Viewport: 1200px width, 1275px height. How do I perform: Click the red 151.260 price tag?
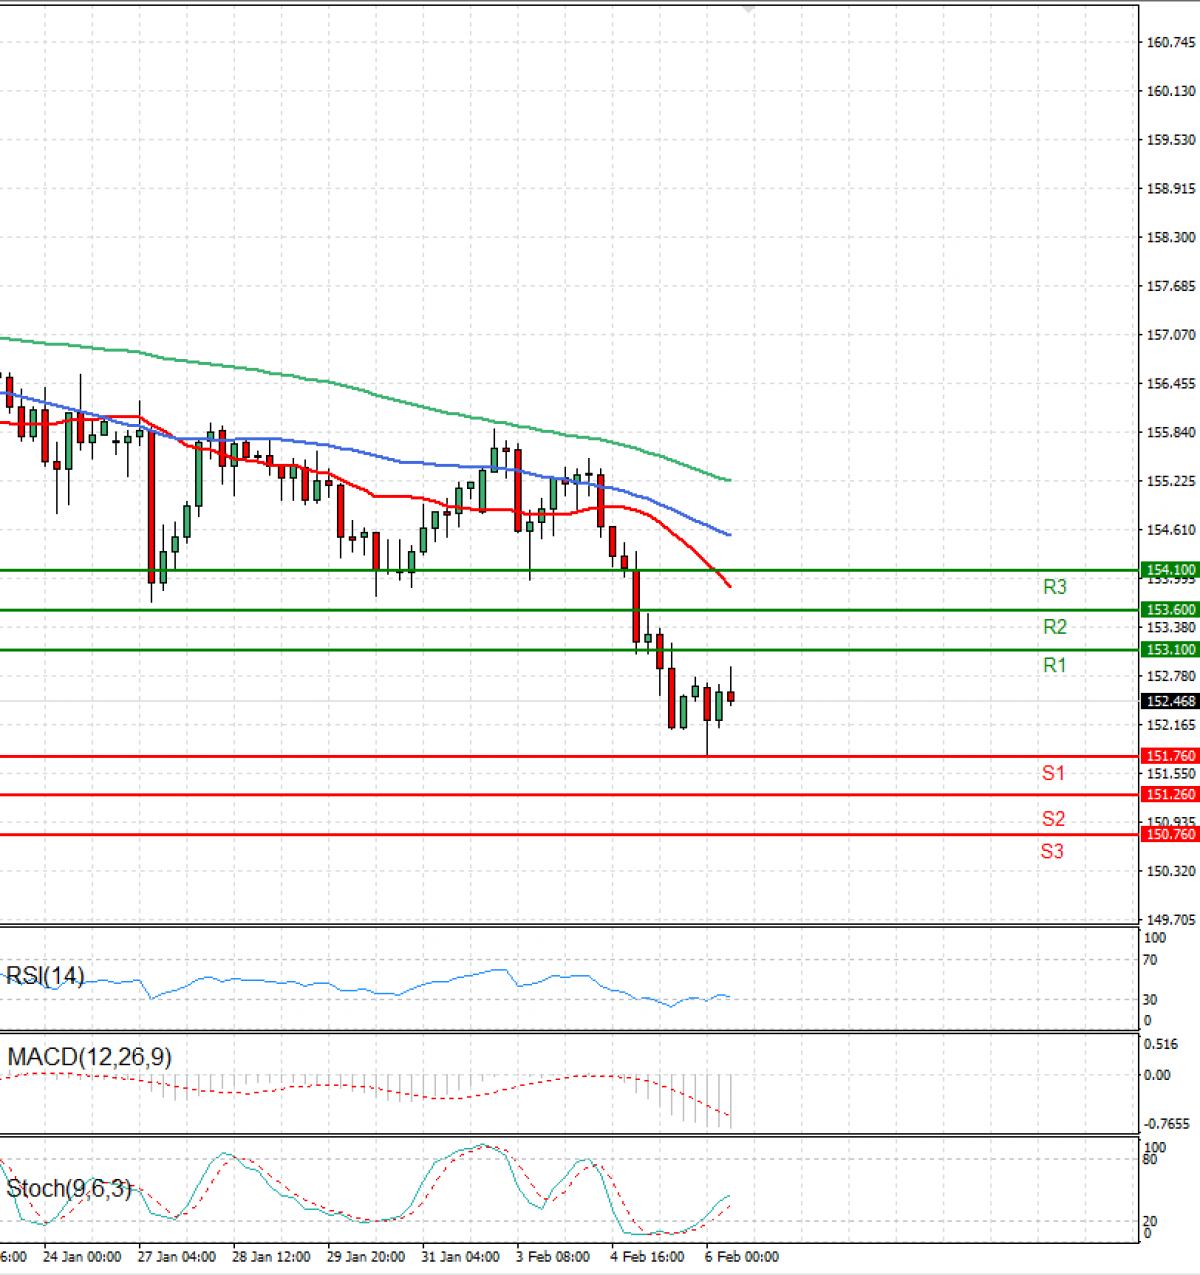click(x=1169, y=794)
